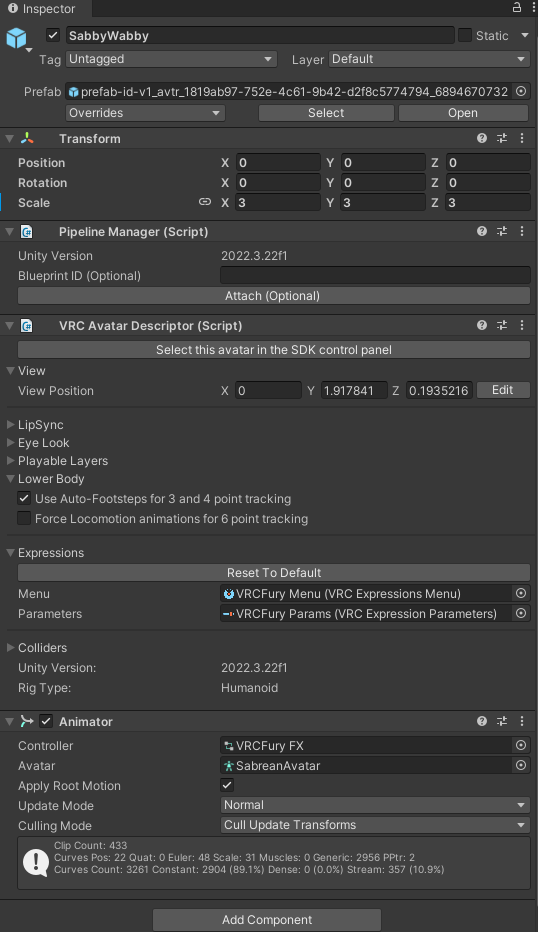This screenshot has width=538, height=932.
Task: Open Transform component help icon
Action: pos(482,138)
